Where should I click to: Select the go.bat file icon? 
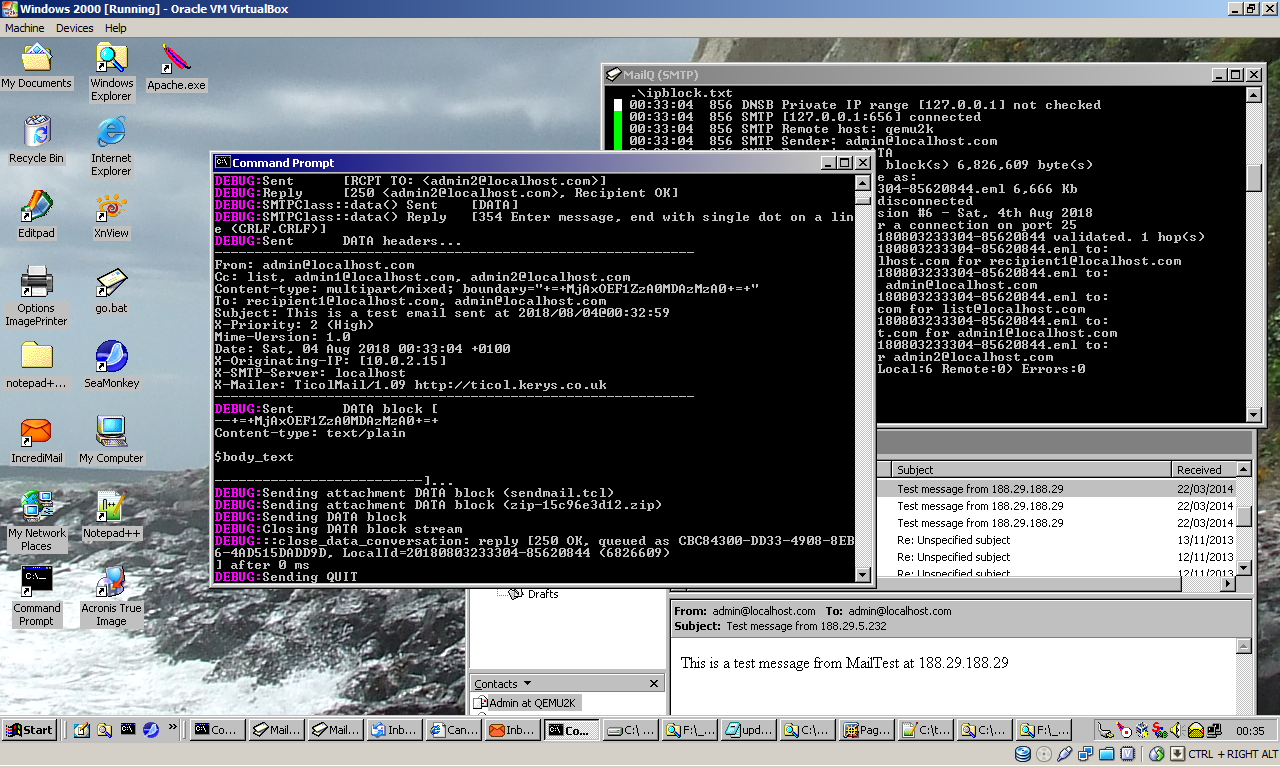(x=111, y=290)
